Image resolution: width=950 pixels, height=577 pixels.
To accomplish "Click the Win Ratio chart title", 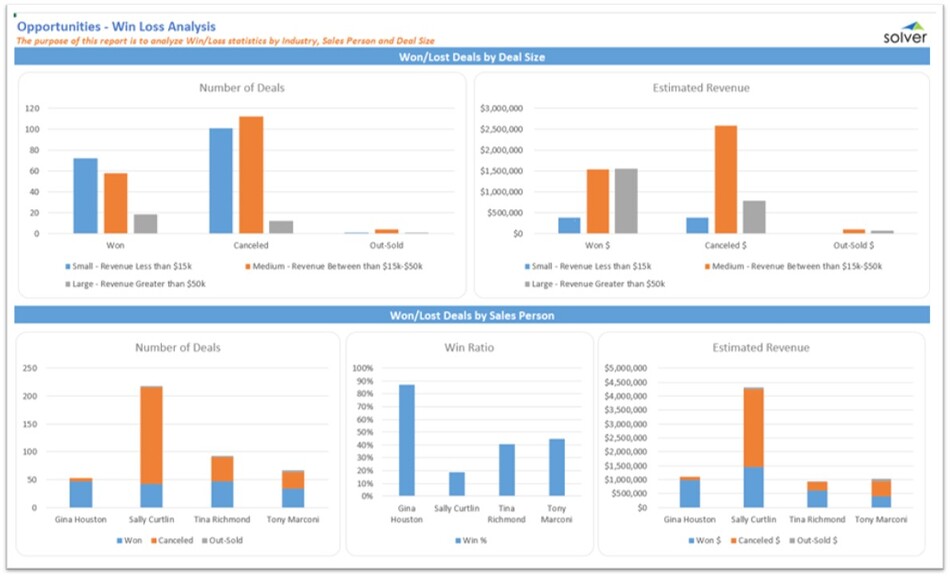I will coord(469,348).
